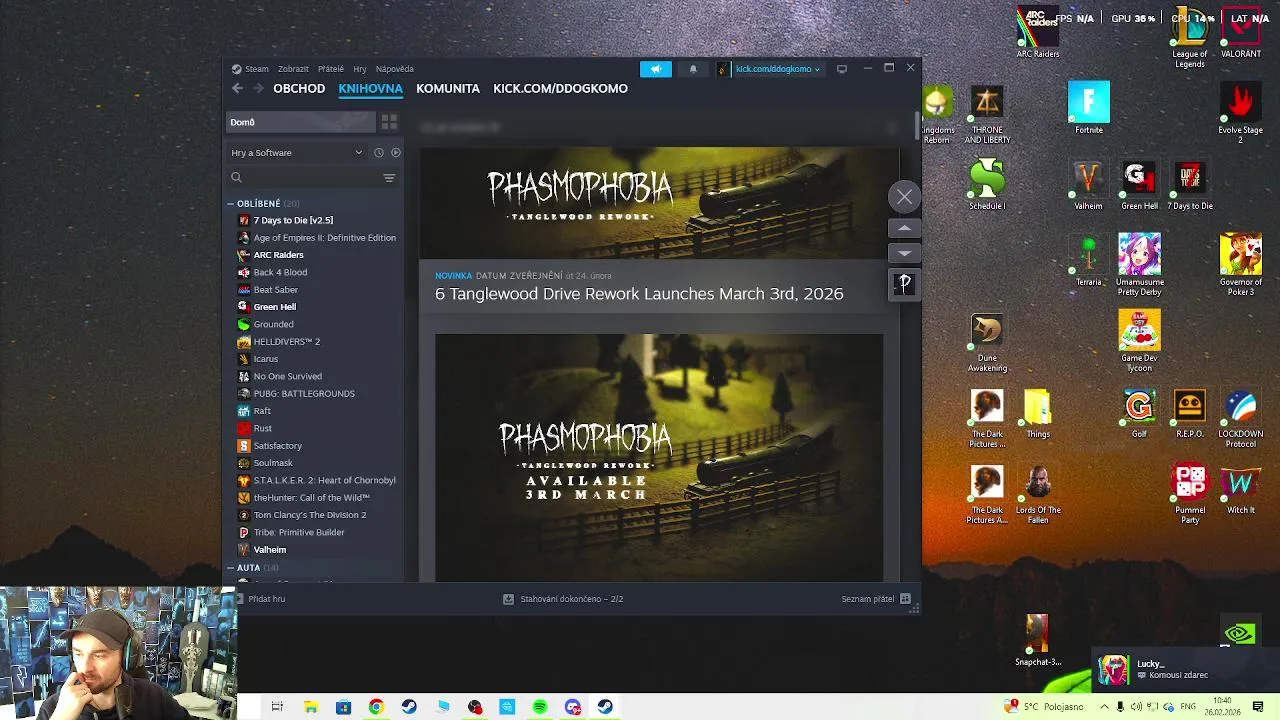
Task: Select the Domů library home button
Action: [x=300, y=122]
